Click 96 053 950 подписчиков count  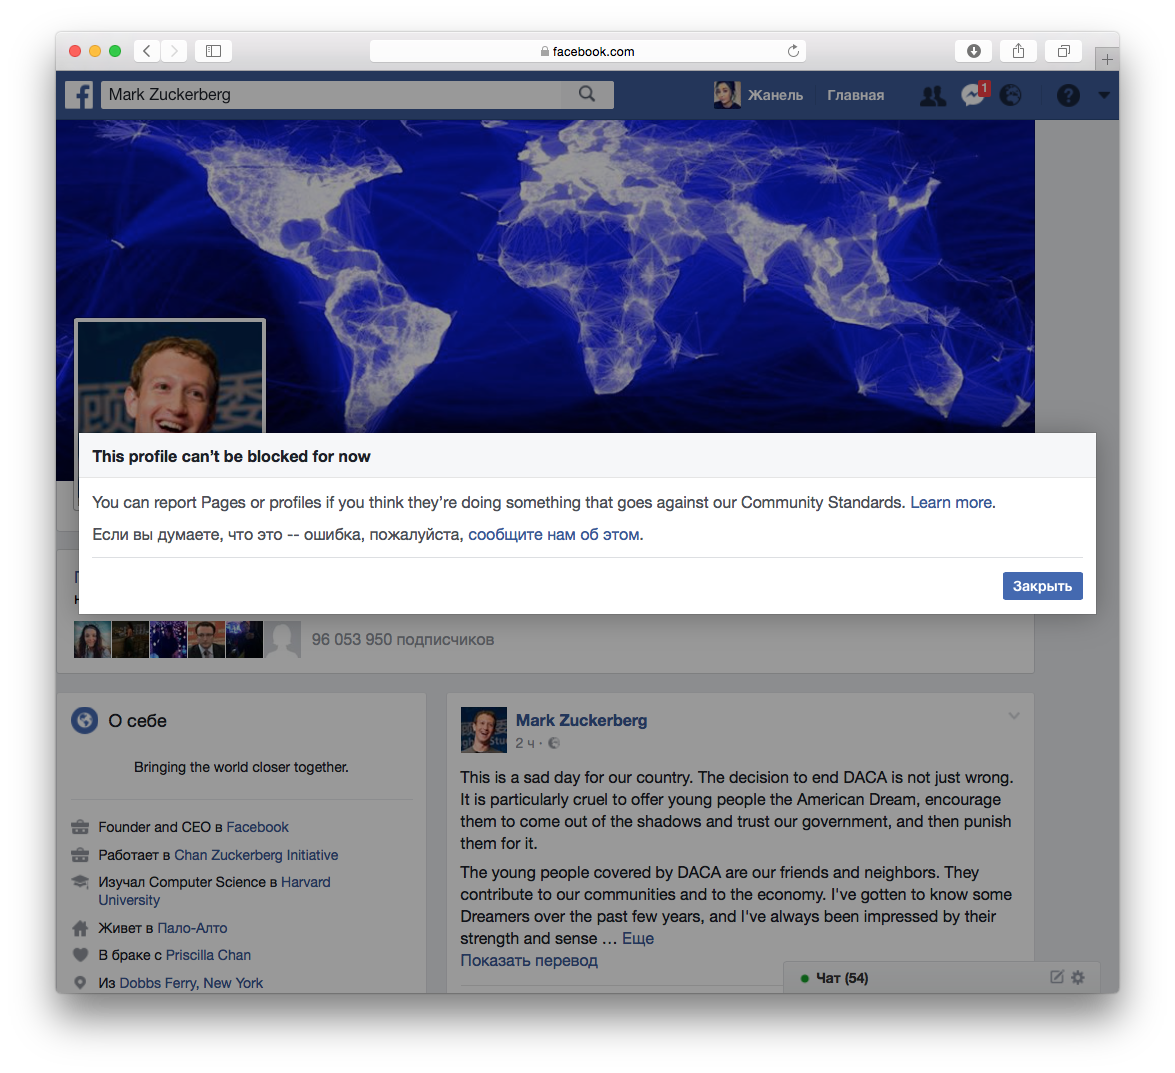pyautogui.click(x=402, y=640)
